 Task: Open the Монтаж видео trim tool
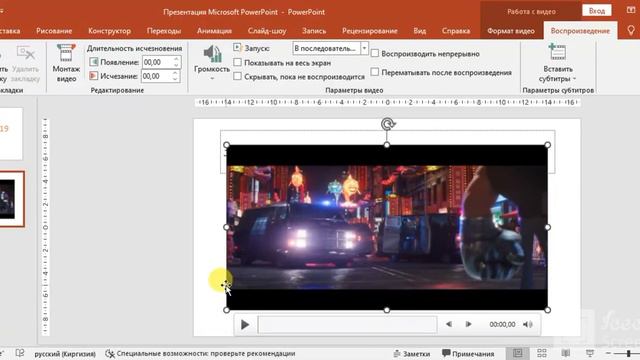[x=66, y=63]
